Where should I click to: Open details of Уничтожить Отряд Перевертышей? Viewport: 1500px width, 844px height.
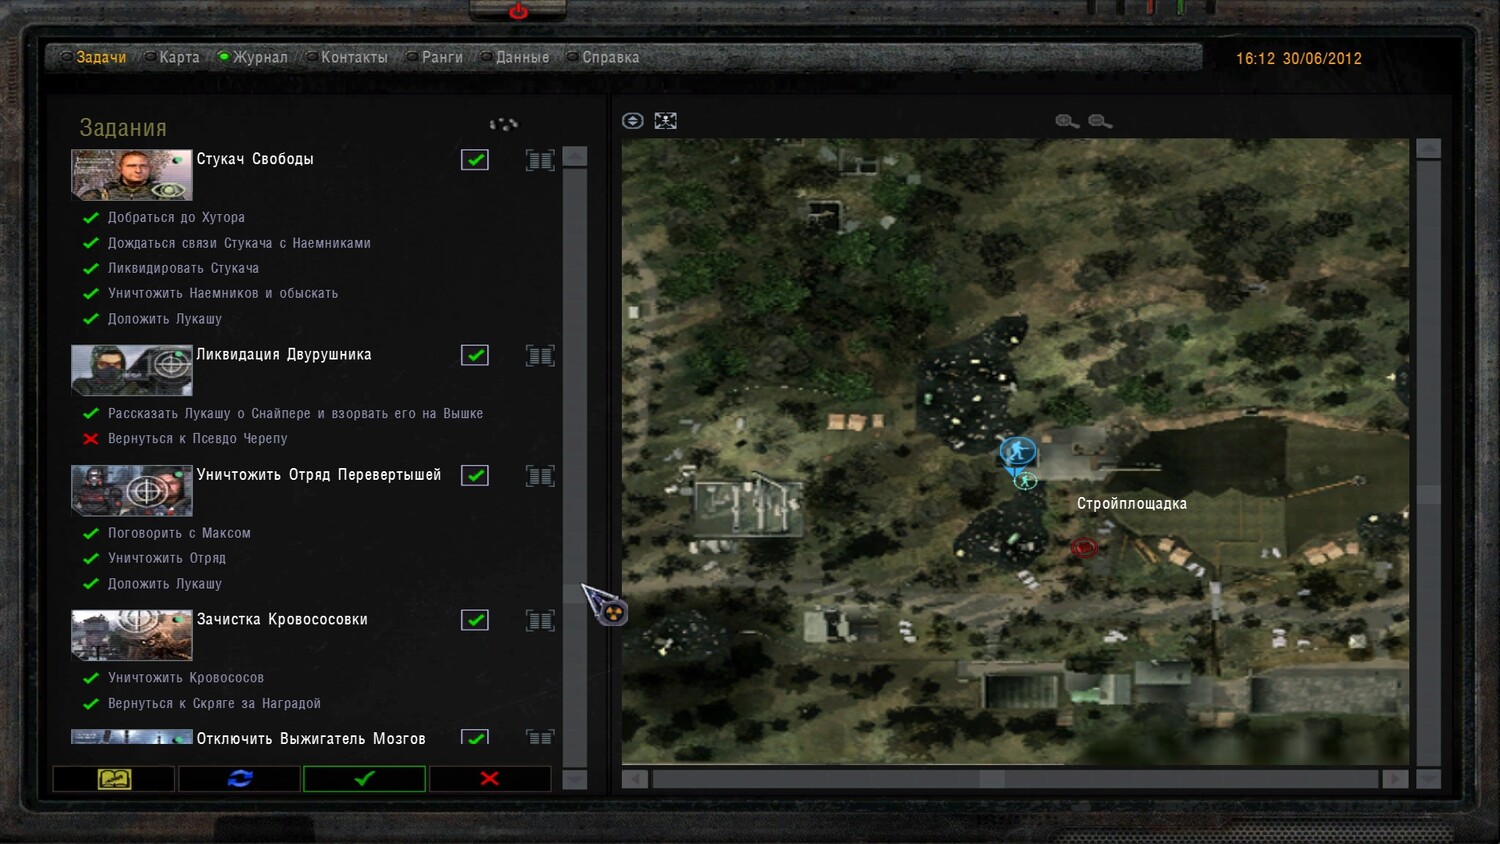[540, 476]
